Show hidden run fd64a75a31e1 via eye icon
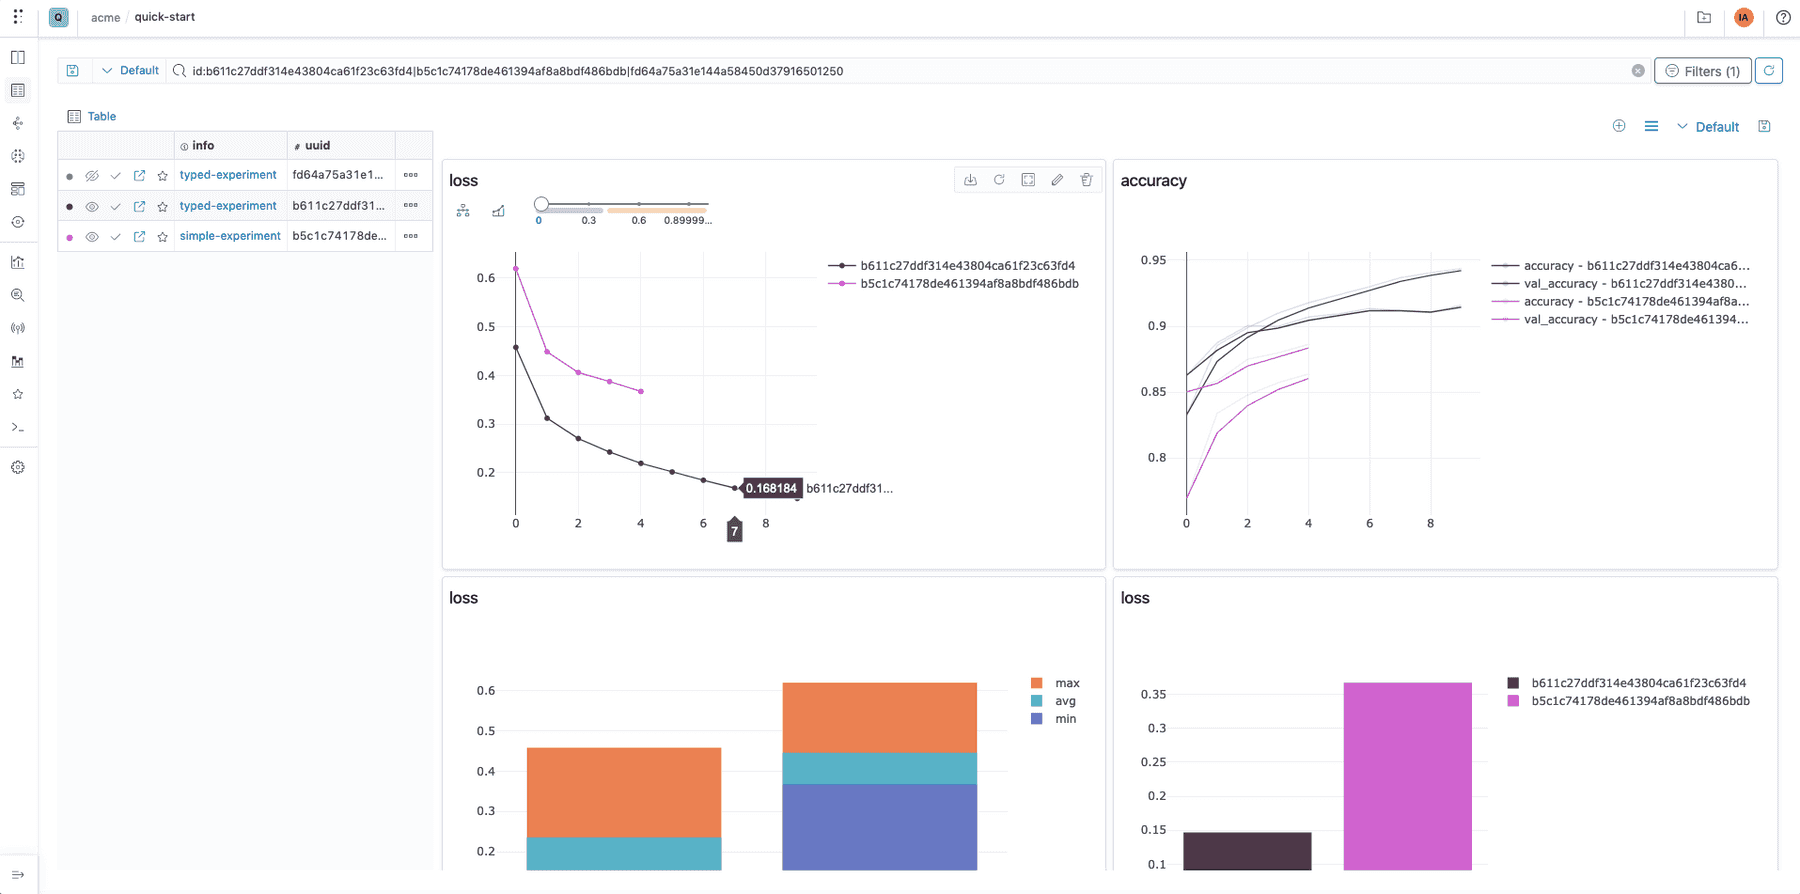 pos(92,176)
